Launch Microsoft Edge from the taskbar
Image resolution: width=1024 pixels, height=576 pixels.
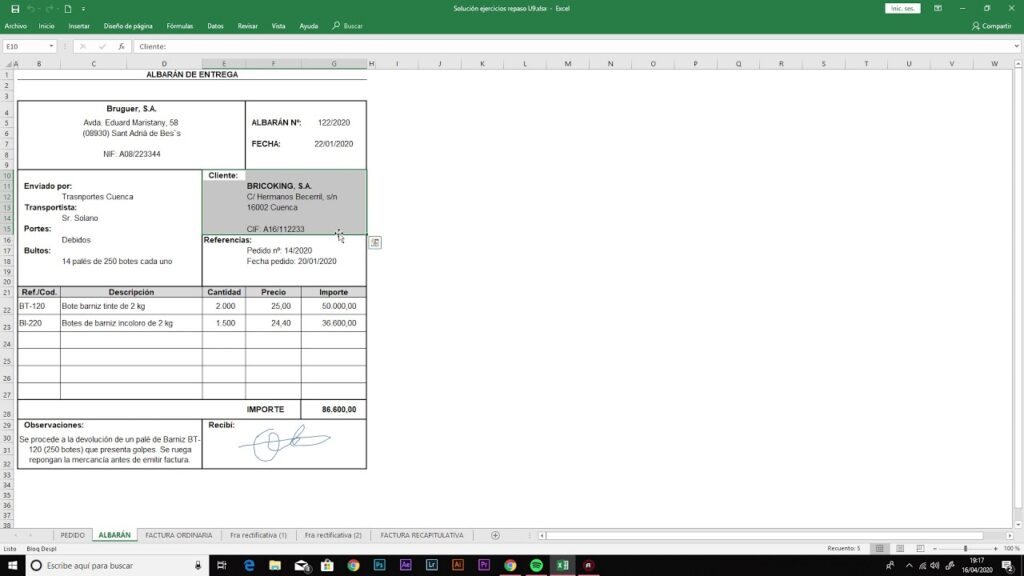pyautogui.click(x=249, y=566)
